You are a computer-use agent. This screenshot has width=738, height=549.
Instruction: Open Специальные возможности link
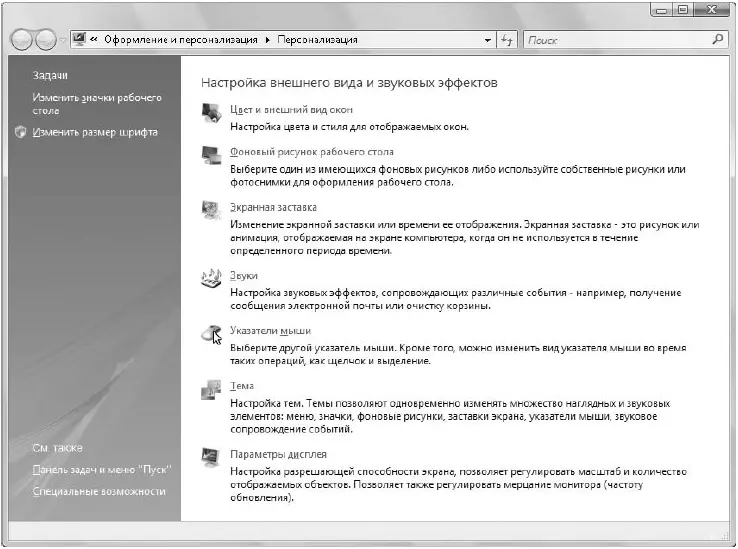[x=99, y=491]
